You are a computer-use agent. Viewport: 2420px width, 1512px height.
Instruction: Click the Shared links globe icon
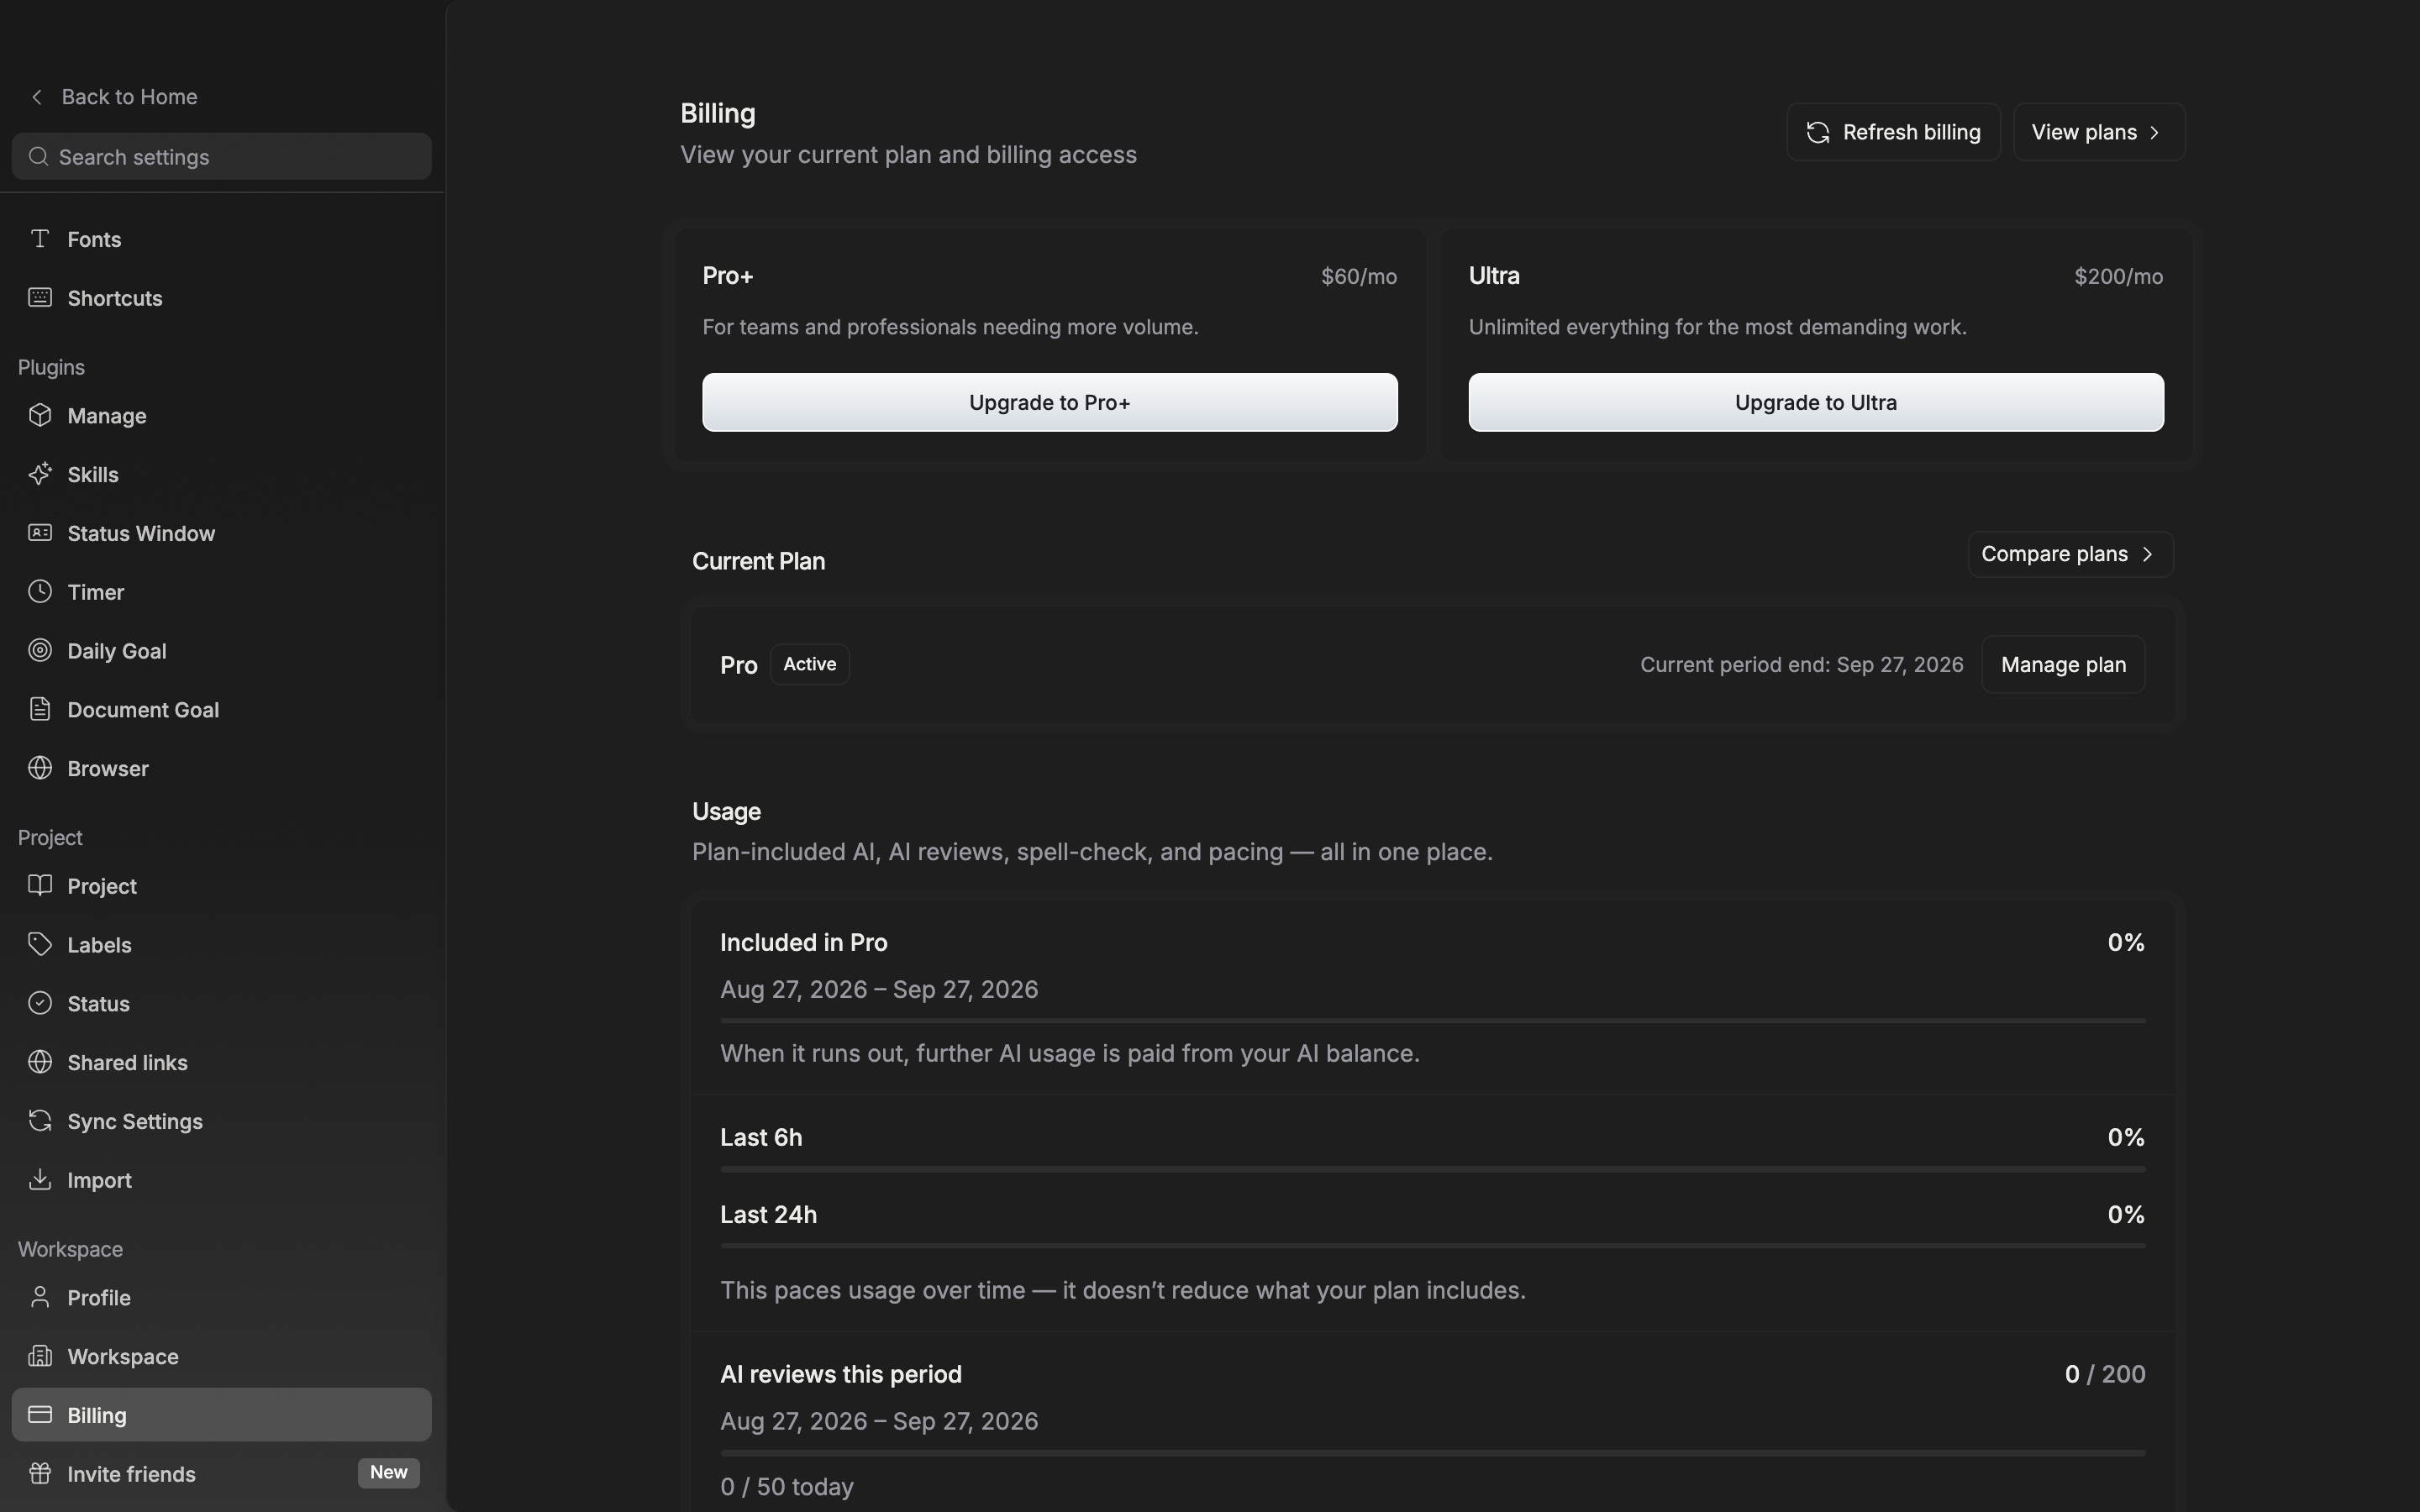[40, 1062]
